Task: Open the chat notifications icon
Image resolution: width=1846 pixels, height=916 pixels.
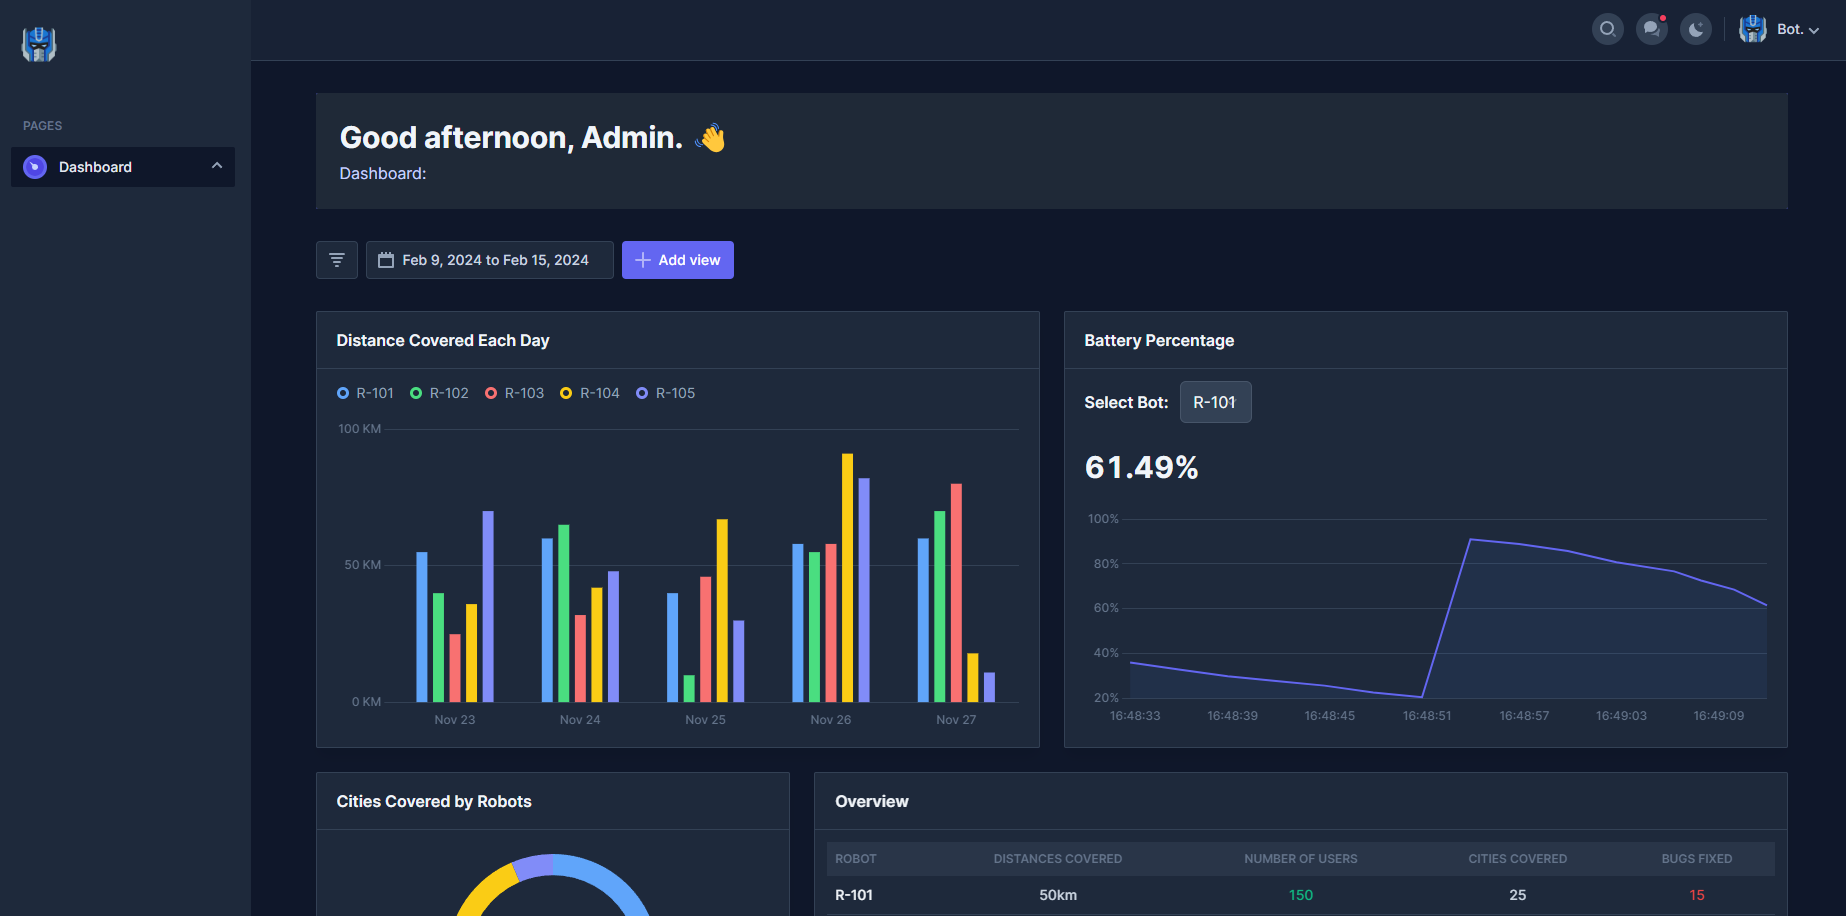Action: 1651,29
